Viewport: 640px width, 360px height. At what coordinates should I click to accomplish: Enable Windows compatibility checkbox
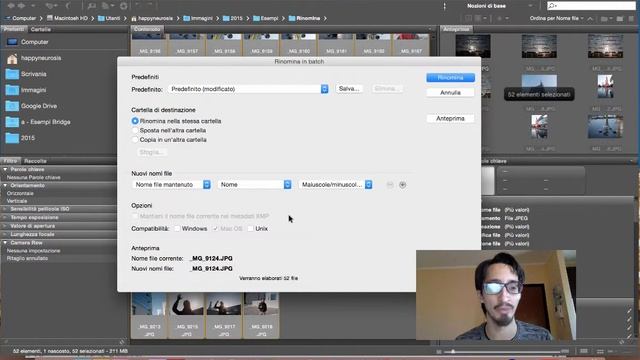177,229
